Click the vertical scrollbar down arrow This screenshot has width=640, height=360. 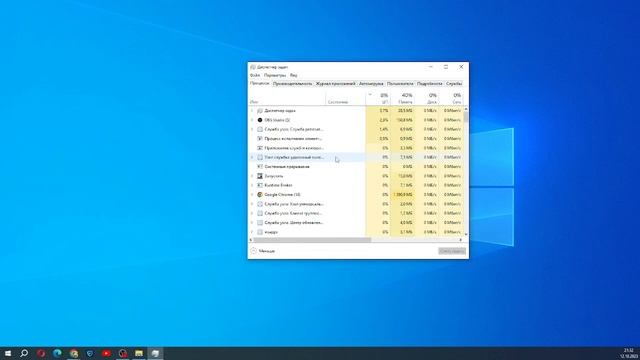pyautogui.click(x=466, y=235)
